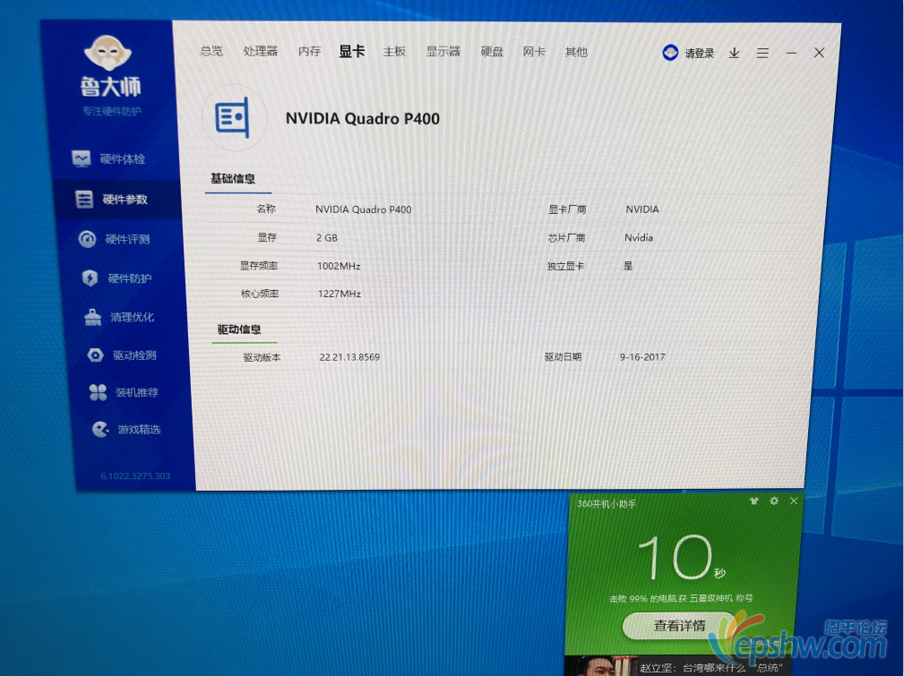Click the 360 popup skin icon
This screenshot has height=676, width=904.
click(754, 501)
